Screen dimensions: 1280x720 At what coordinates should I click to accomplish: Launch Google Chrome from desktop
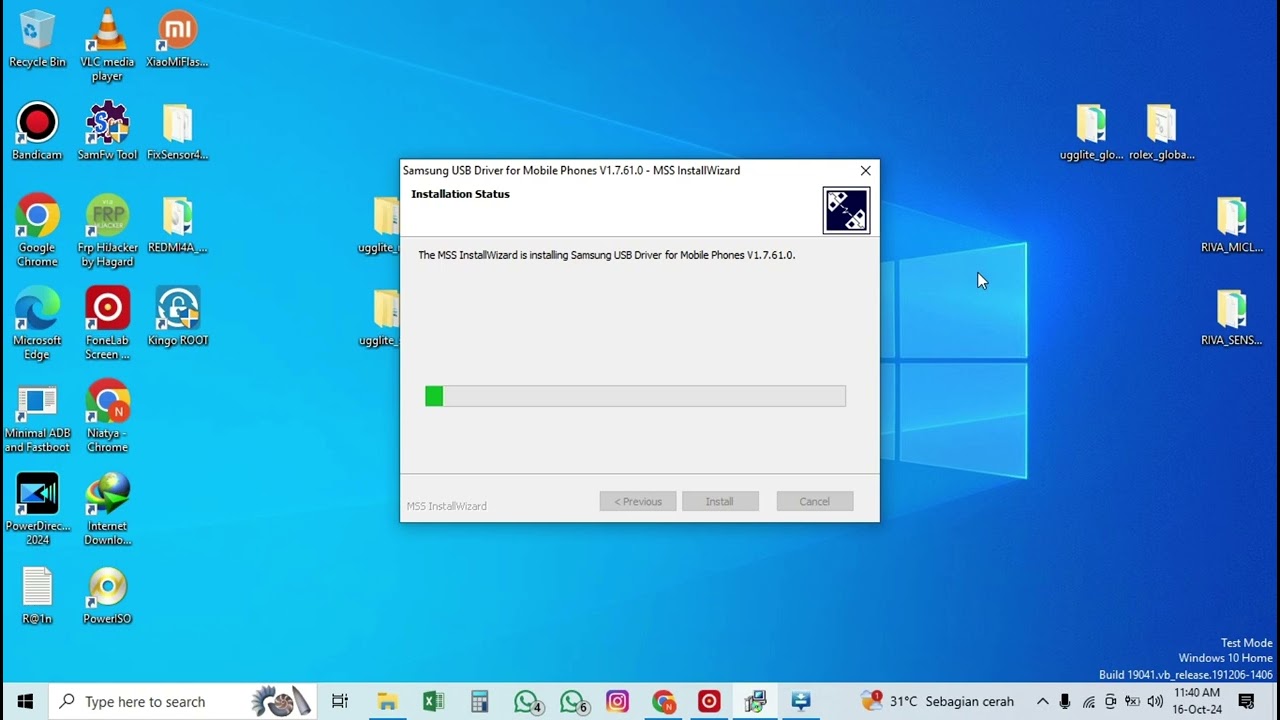tap(37, 231)
